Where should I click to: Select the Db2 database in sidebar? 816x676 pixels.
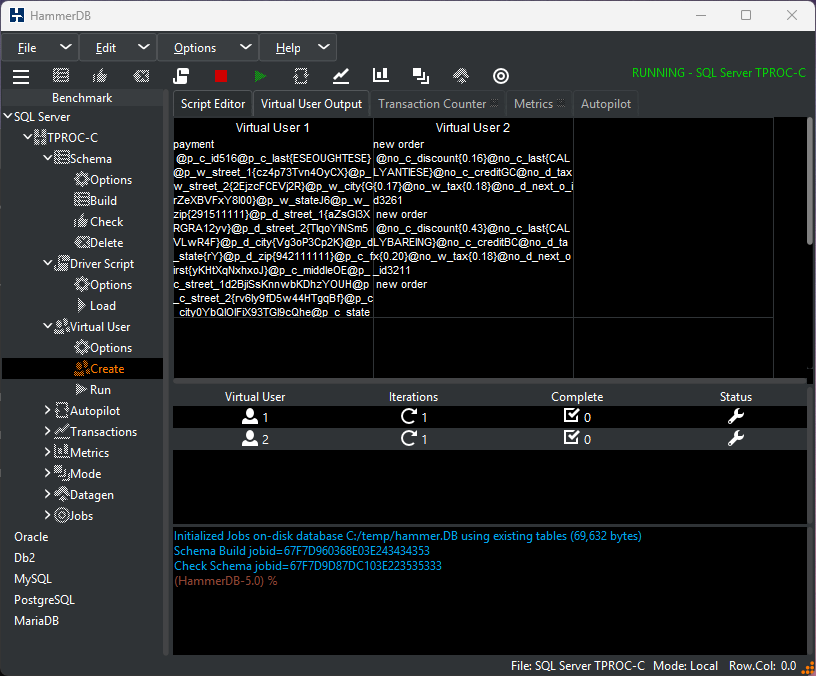point(24,557)
